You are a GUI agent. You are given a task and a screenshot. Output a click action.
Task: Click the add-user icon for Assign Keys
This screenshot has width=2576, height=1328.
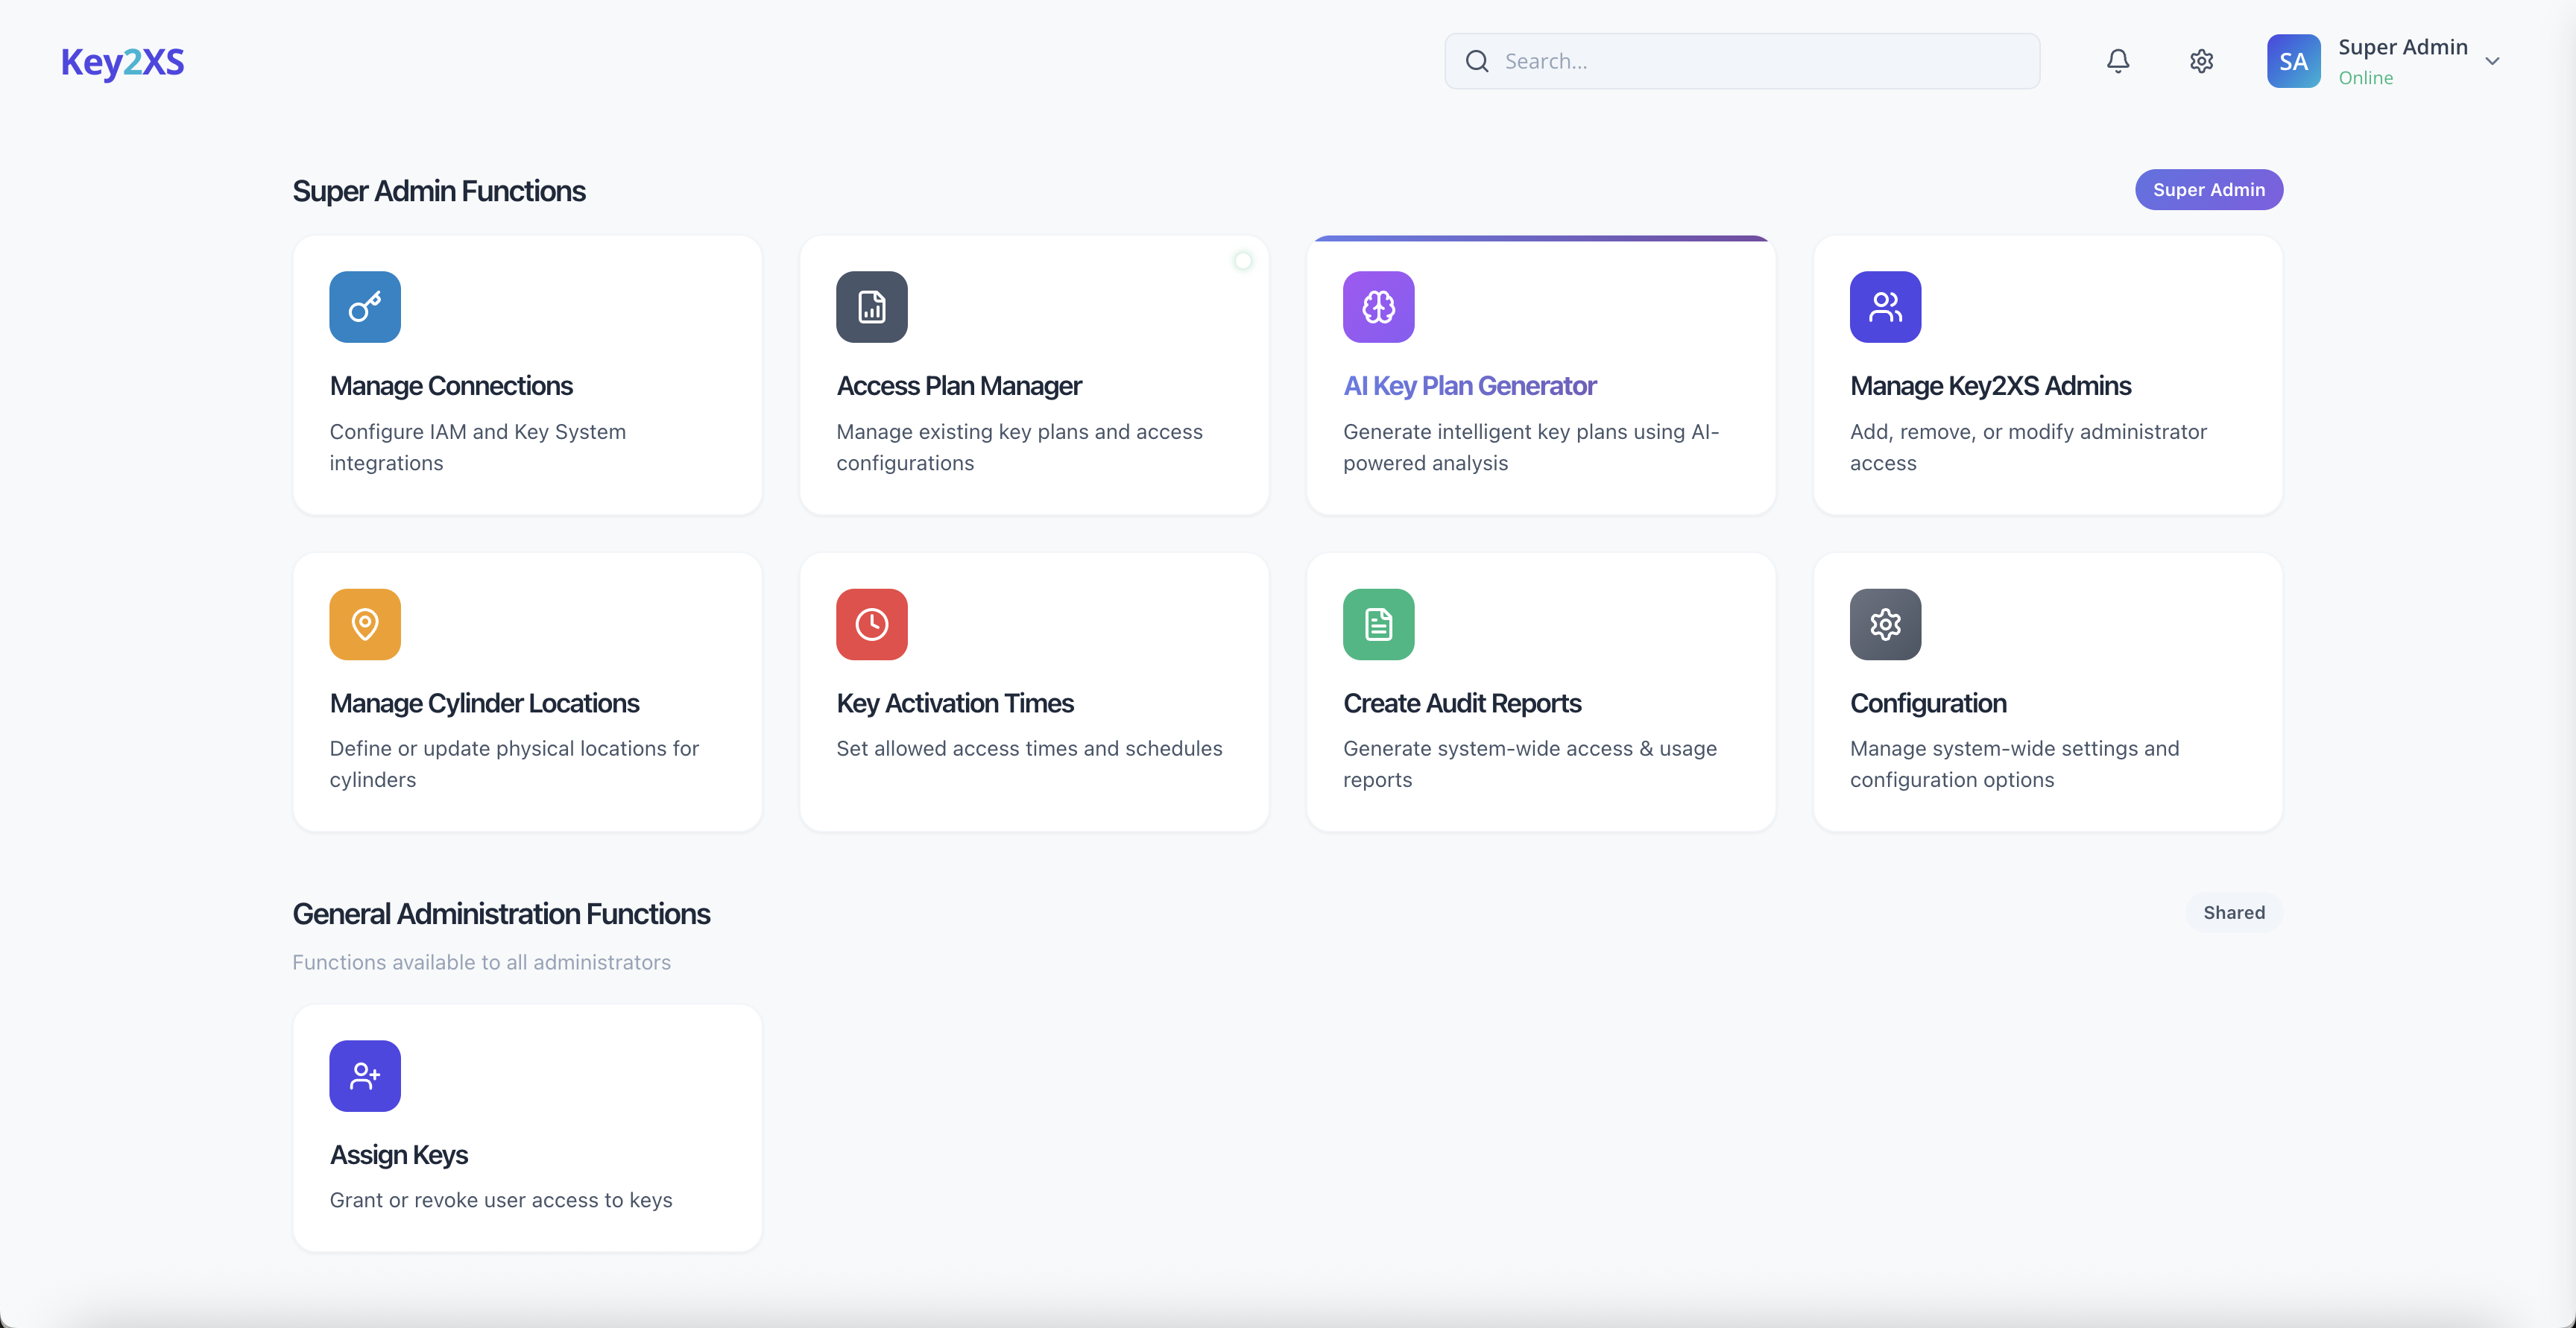365,1076
